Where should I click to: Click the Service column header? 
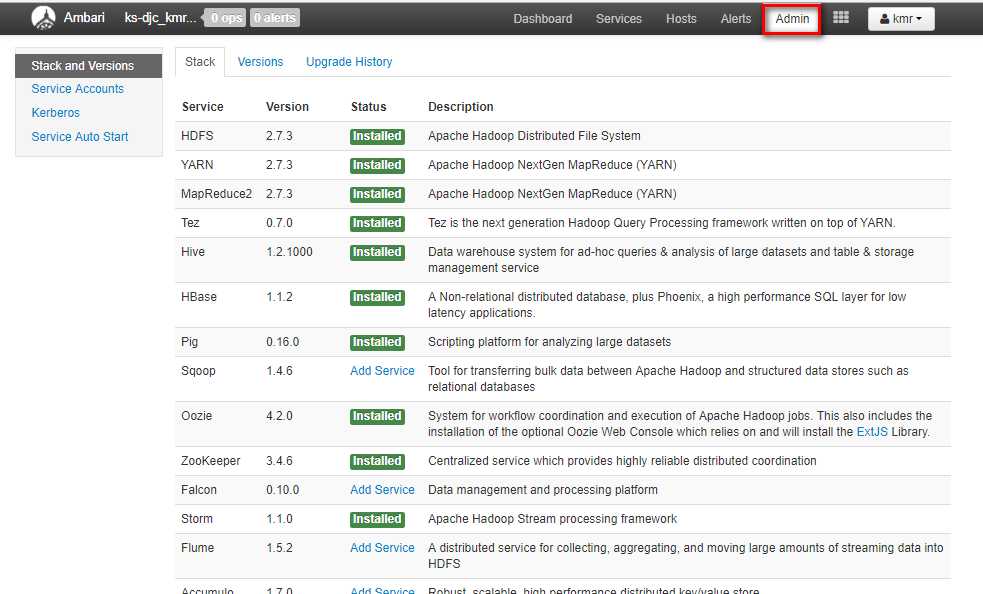(x=202, y=107)
